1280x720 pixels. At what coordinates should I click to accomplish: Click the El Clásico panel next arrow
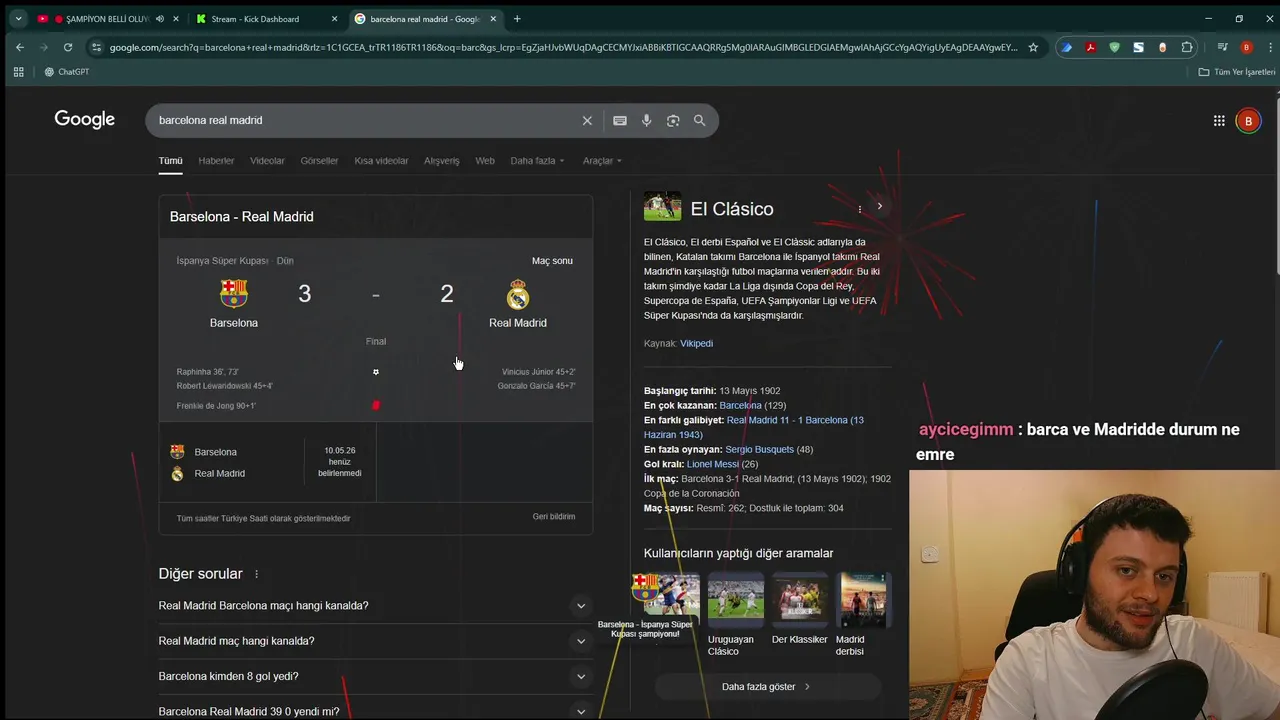tap(879, 207)
